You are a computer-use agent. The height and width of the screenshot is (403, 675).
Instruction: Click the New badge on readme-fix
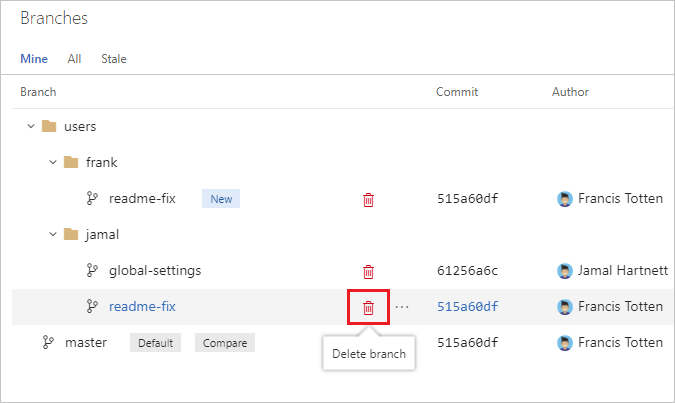[x=221, y=199]
